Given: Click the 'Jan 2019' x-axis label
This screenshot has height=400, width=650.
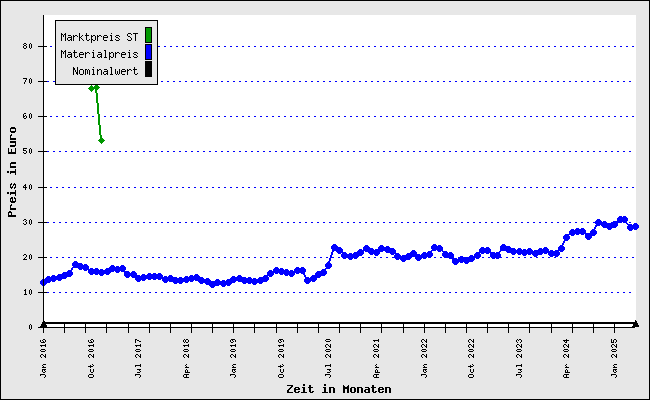Looking at the screenshot, I should [x=233, y=358].
